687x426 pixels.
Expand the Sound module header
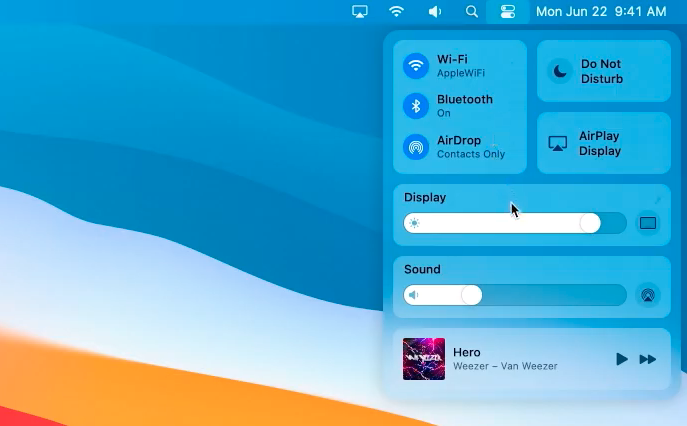pyautogui.click(x=423, y=269)
